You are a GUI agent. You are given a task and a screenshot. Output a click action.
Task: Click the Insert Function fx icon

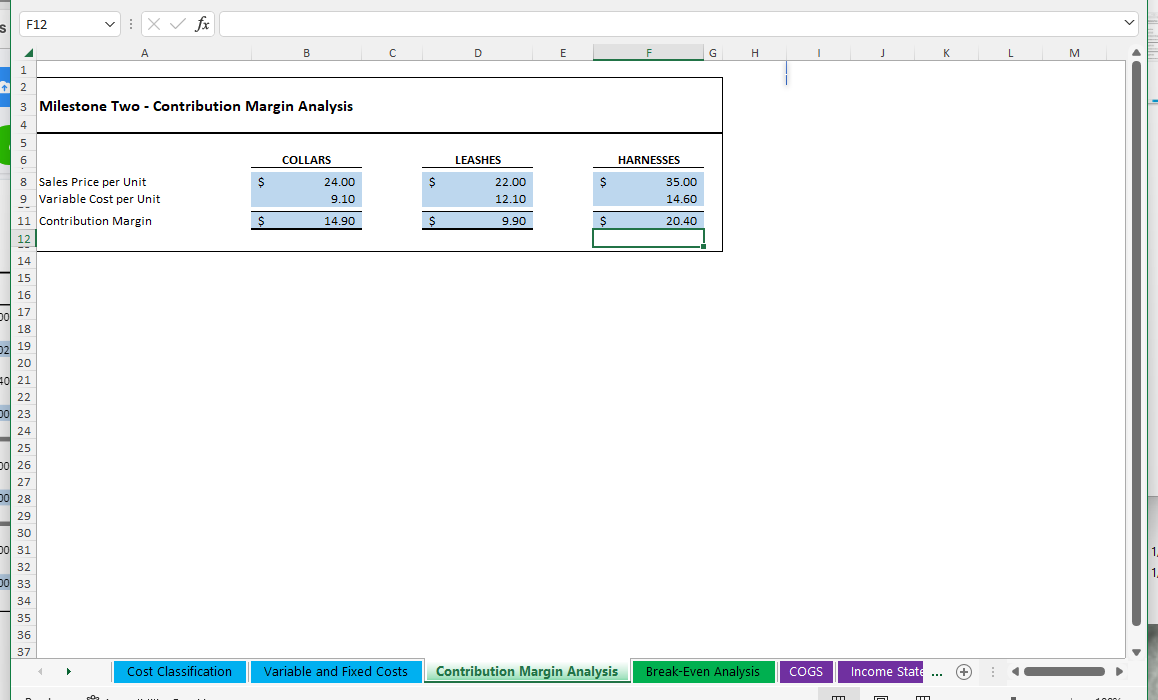(x=200, y=22)
